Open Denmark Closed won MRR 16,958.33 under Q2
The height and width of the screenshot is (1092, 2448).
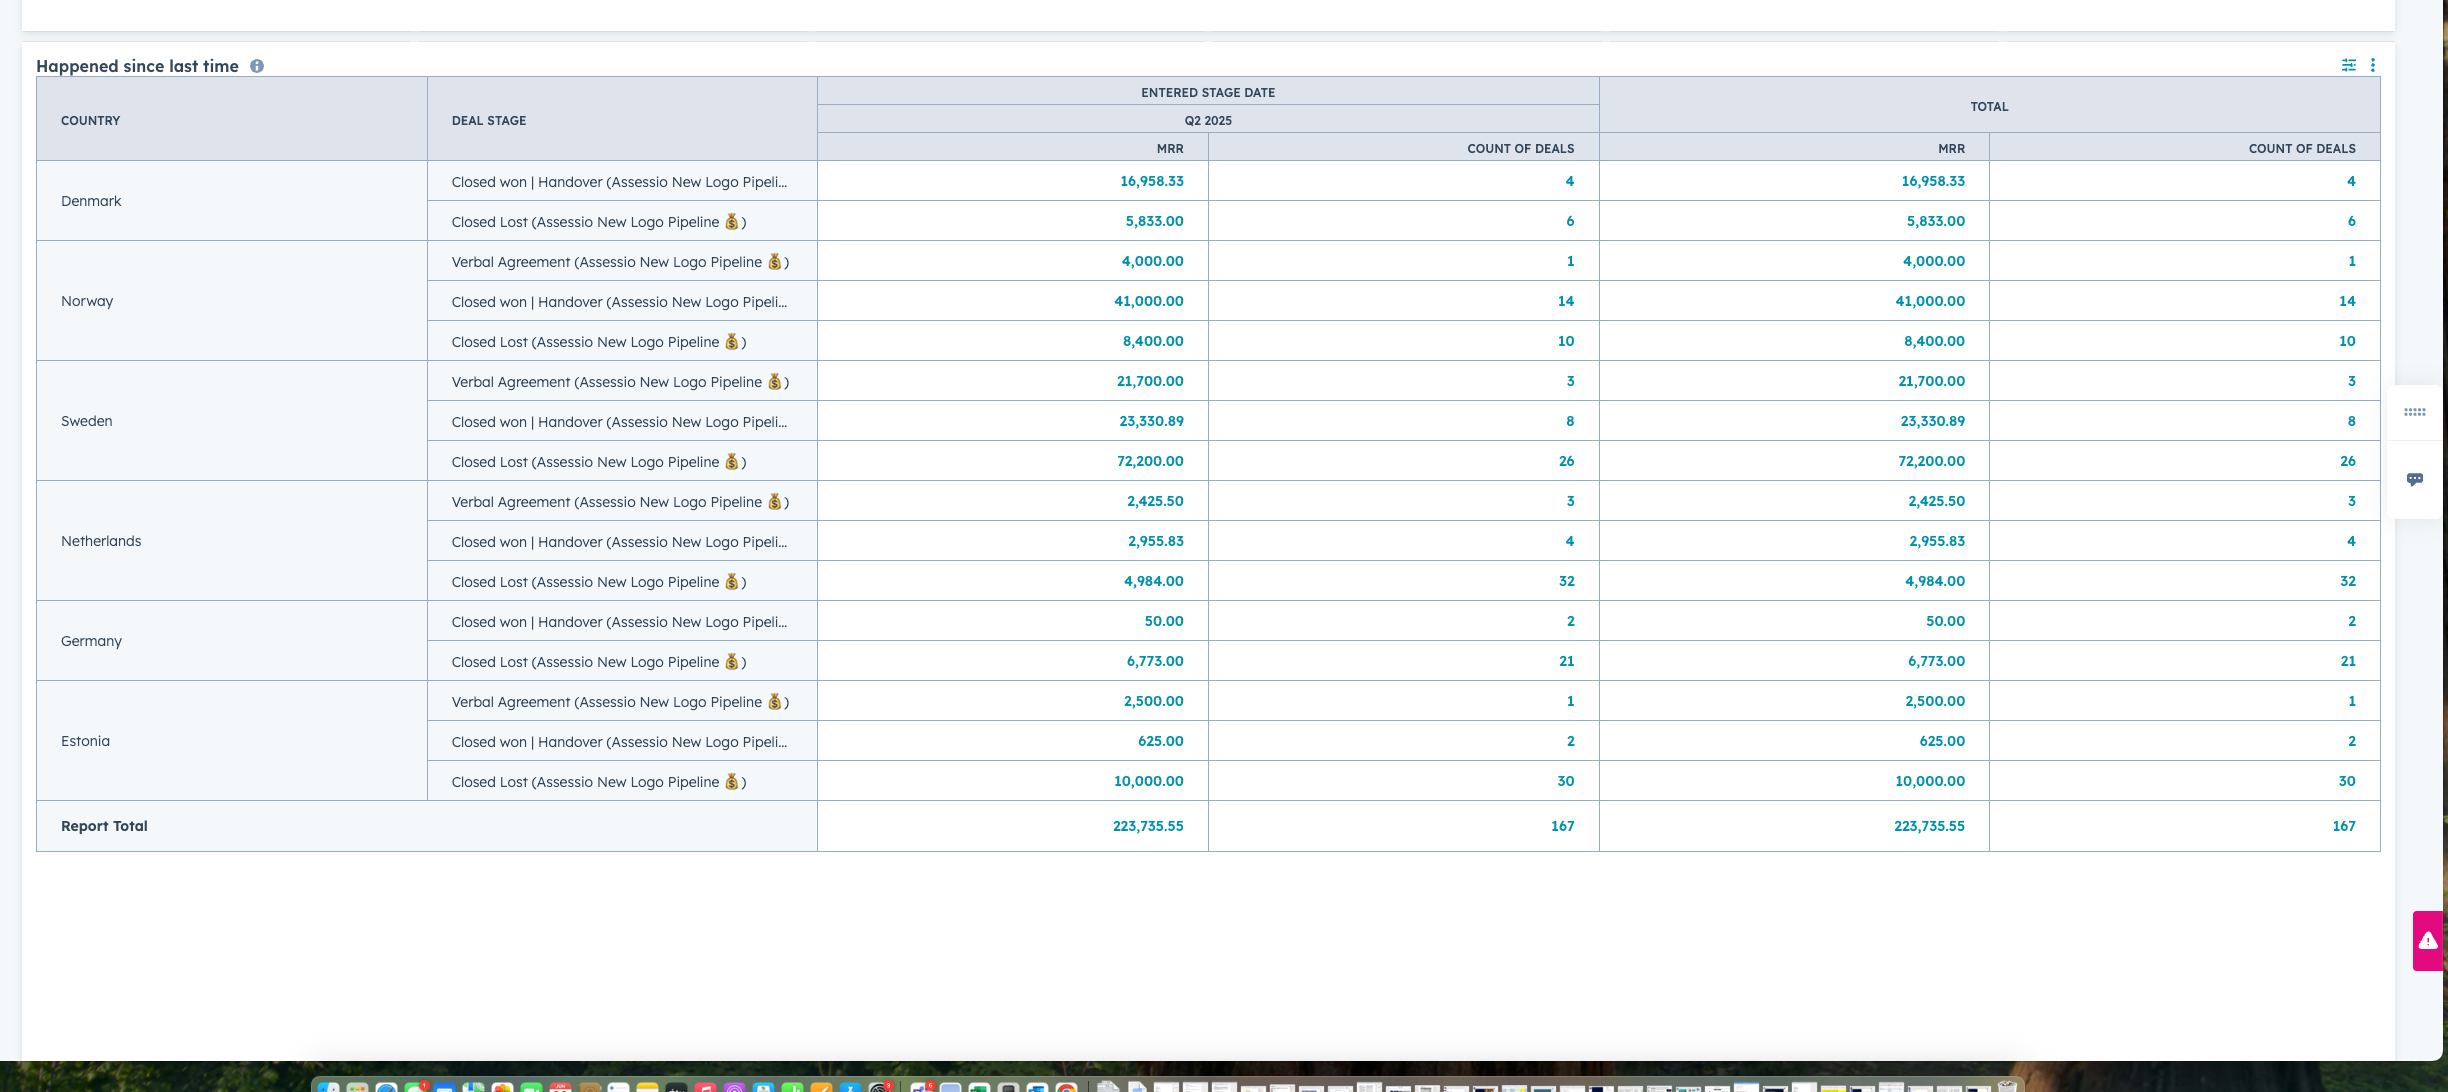[1151, 181]
